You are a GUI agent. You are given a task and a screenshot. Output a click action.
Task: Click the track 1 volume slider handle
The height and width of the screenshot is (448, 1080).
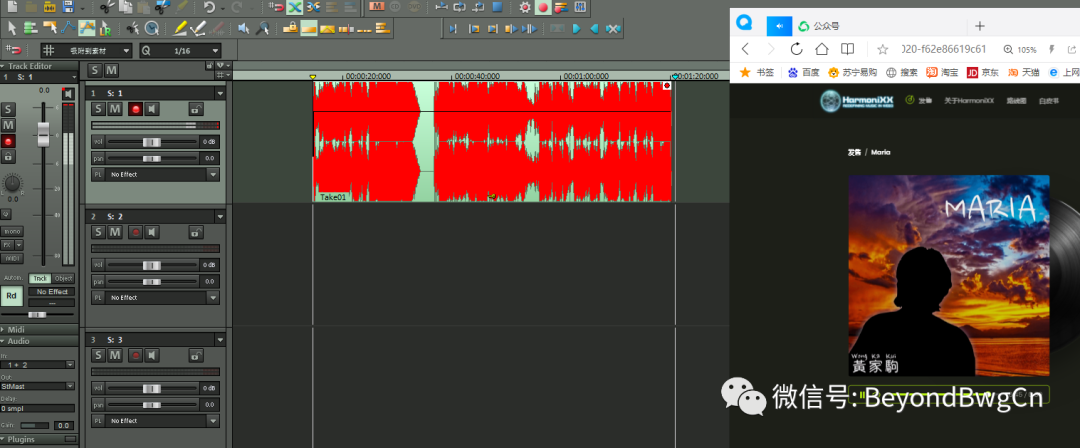pos(152,141)
